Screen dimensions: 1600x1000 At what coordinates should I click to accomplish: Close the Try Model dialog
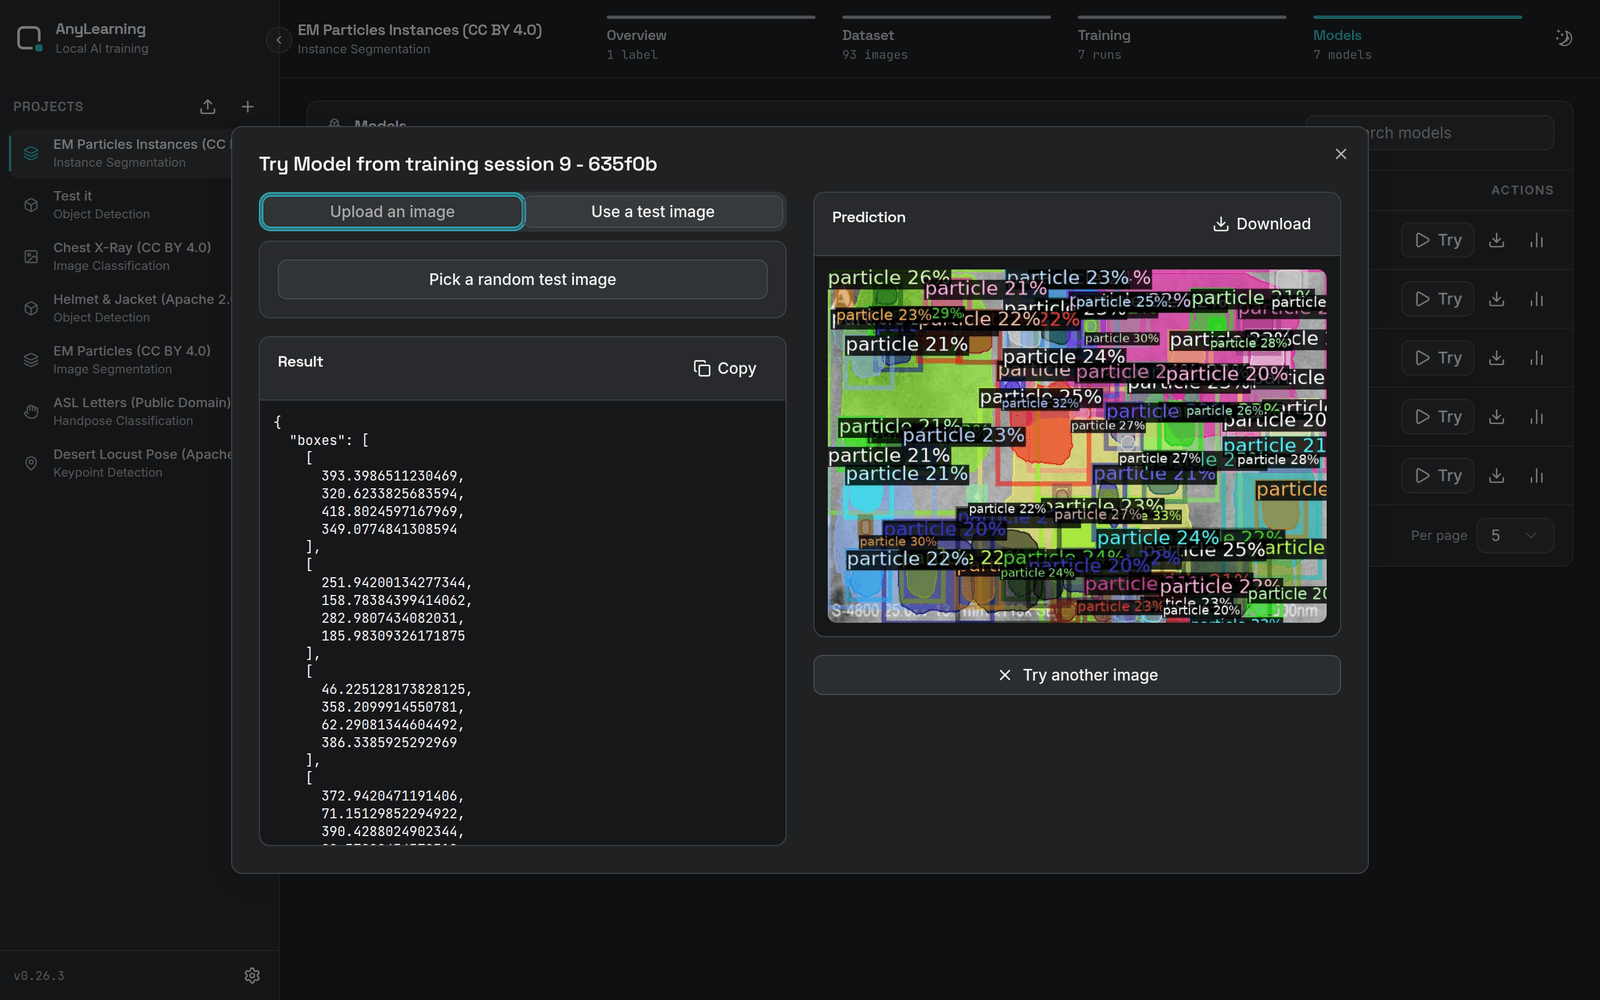coord(1341,154)
